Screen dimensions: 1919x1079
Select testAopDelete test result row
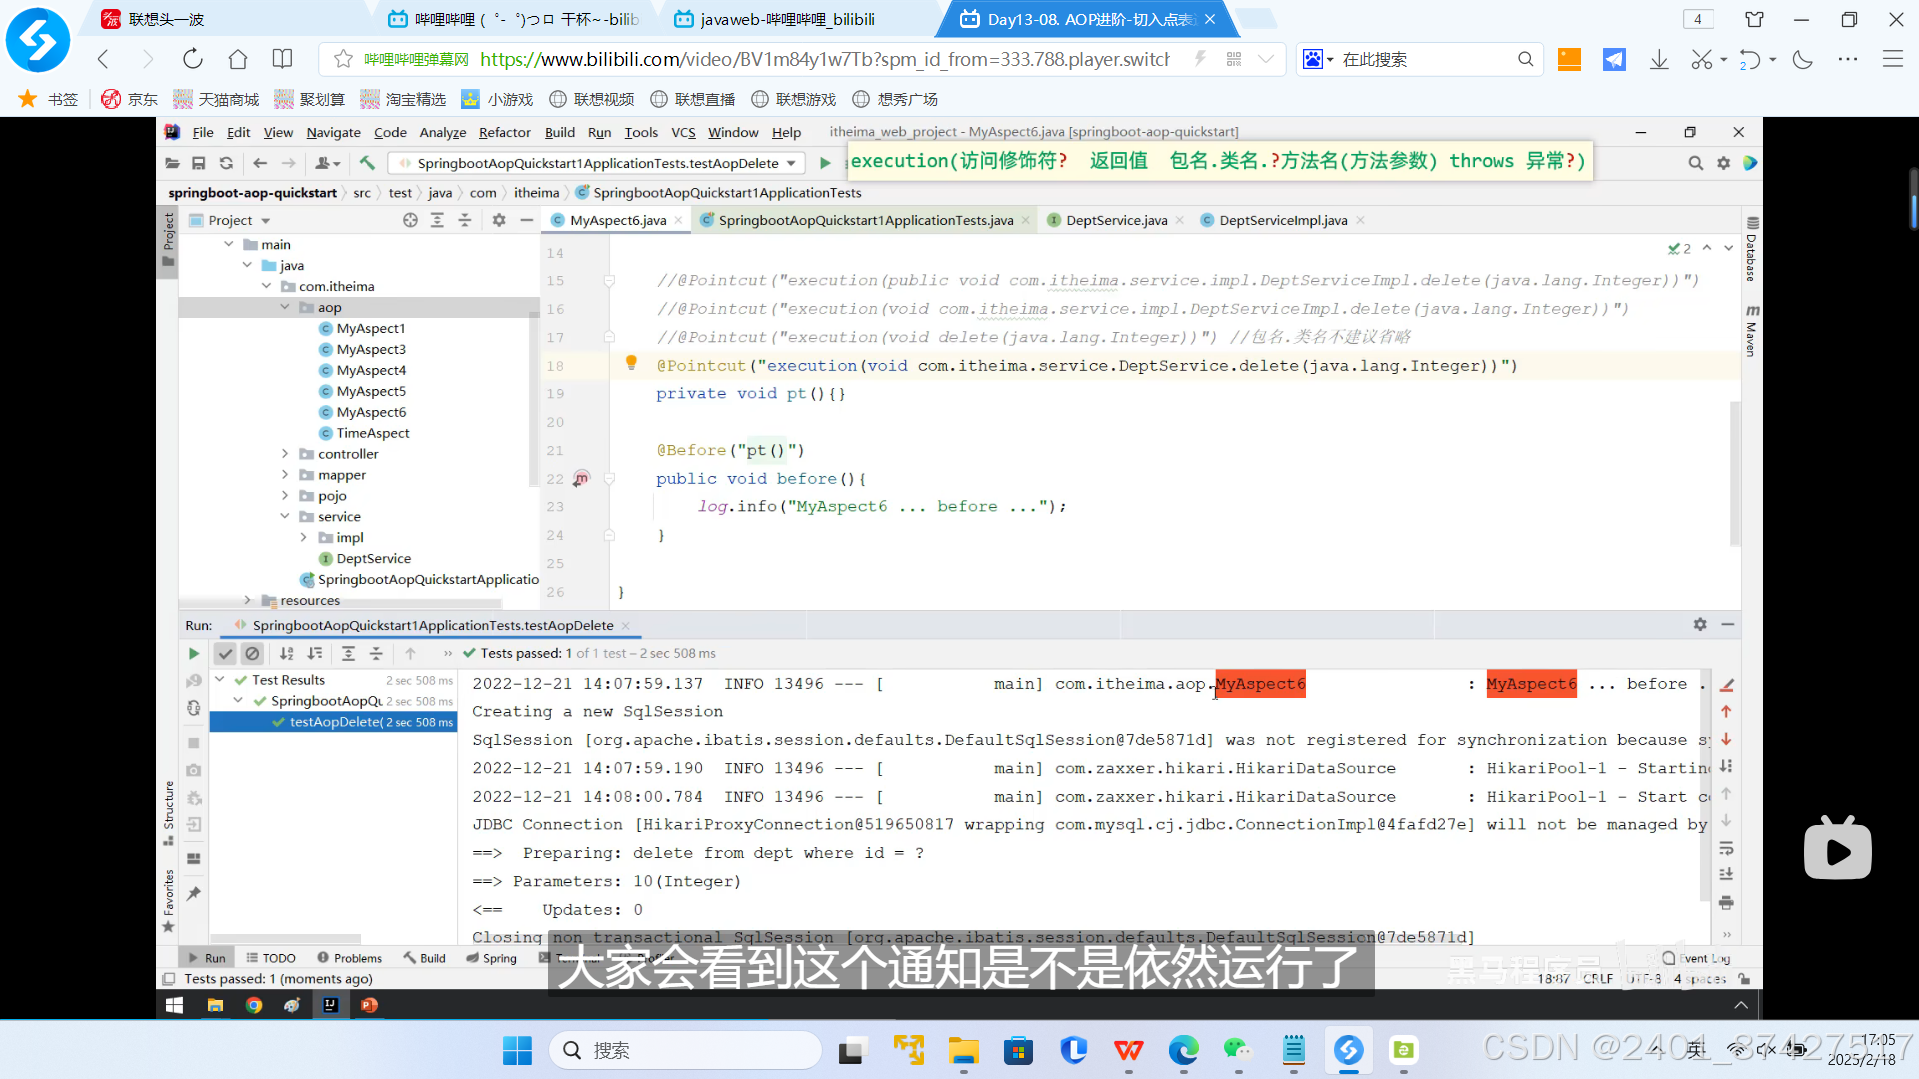point(333,722)
